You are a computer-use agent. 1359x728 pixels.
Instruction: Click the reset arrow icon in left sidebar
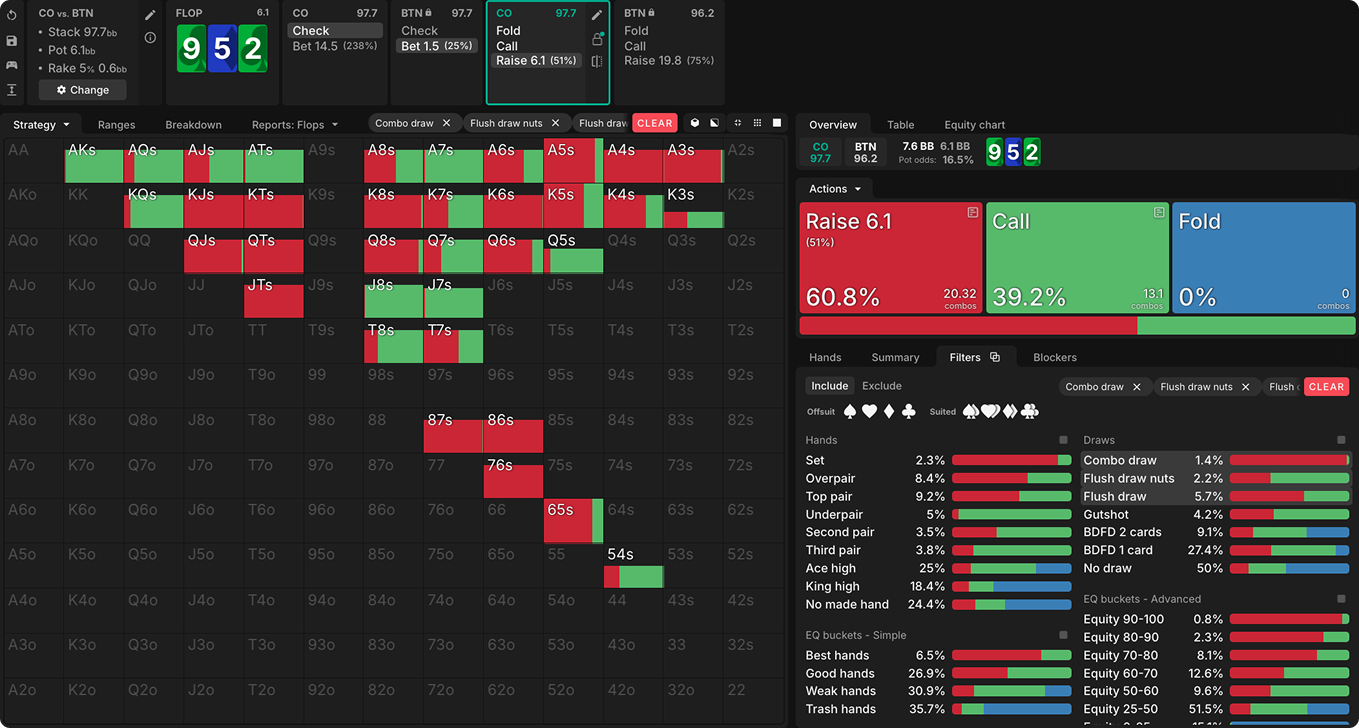pos(12,16)
